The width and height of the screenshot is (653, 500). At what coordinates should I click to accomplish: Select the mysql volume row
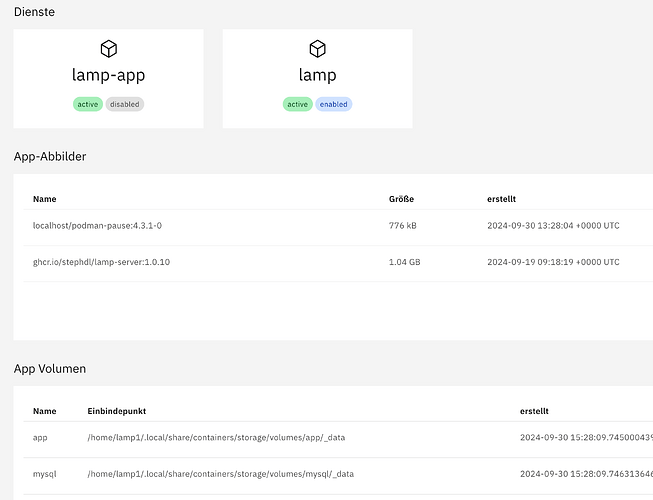pyautogui.click(x=46, y=474)
